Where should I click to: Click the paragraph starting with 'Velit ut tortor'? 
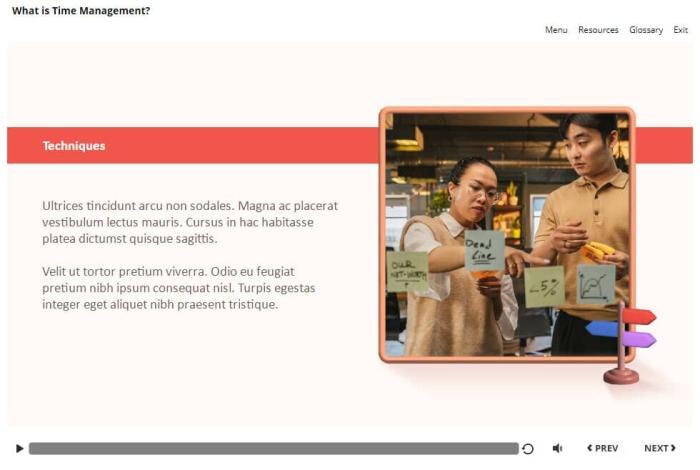point(178,288)
